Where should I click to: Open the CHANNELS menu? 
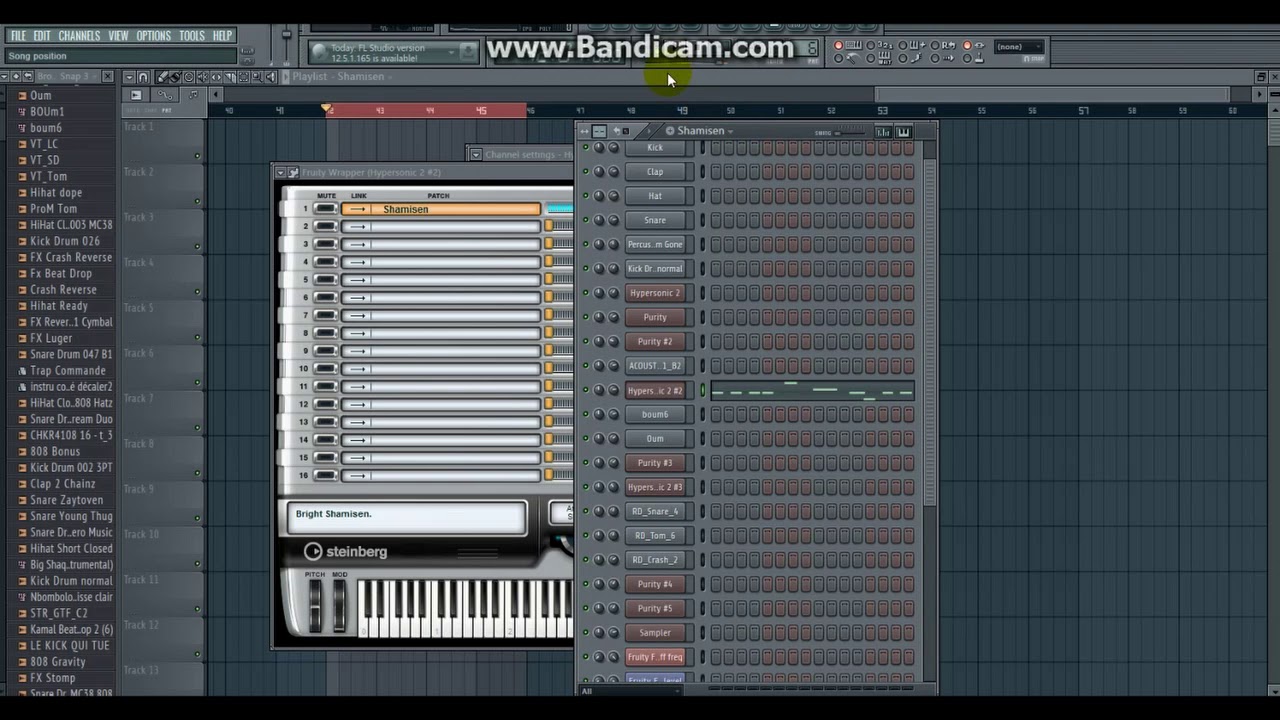tap(79, 36)
